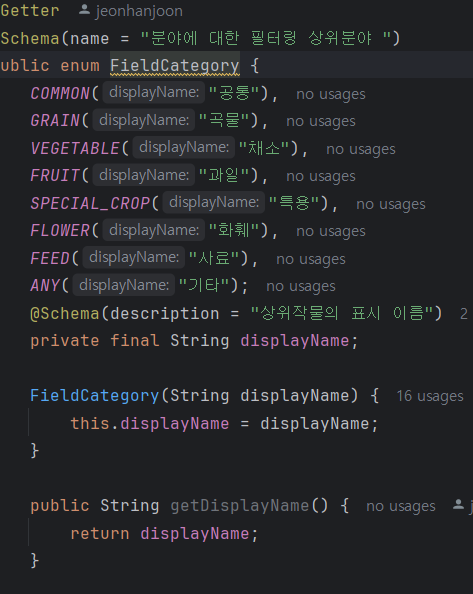Click the constructor's String displayName parameter
473x594 pixels.
click(x=259, y=395)
